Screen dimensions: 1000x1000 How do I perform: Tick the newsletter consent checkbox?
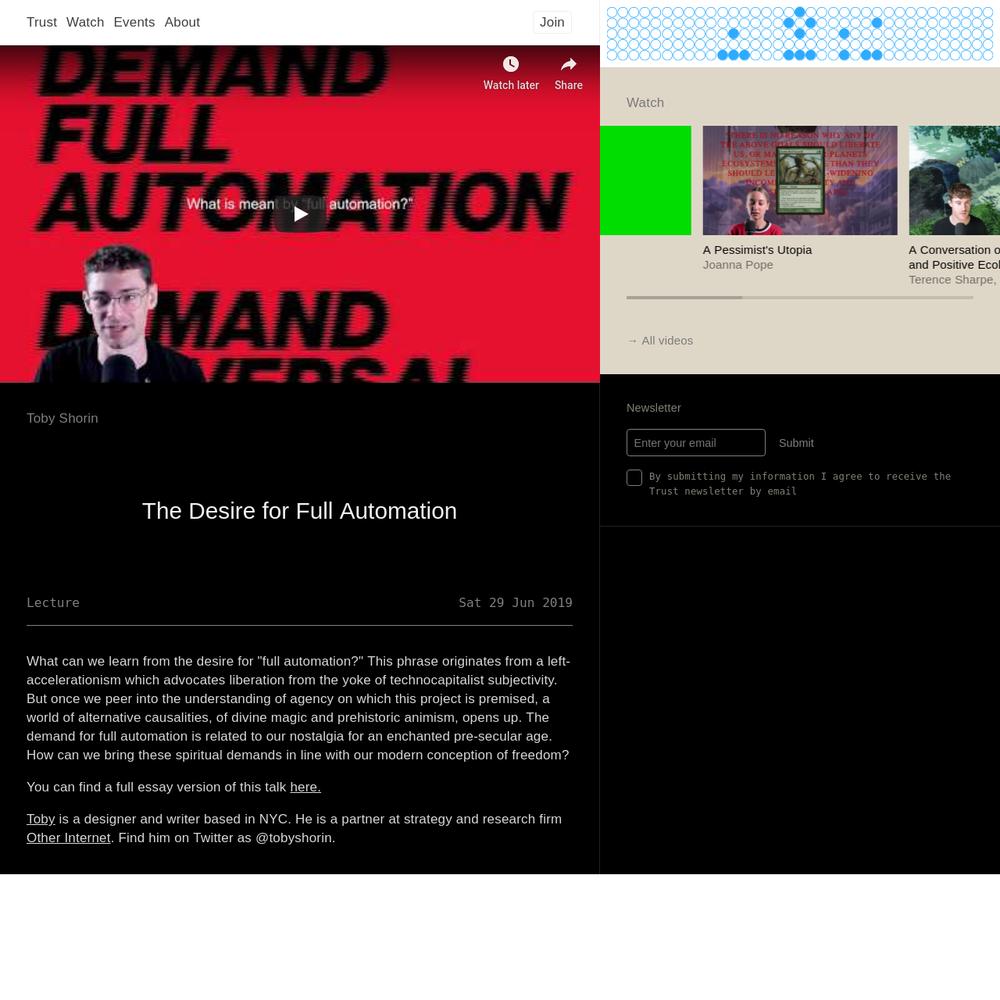634,478
